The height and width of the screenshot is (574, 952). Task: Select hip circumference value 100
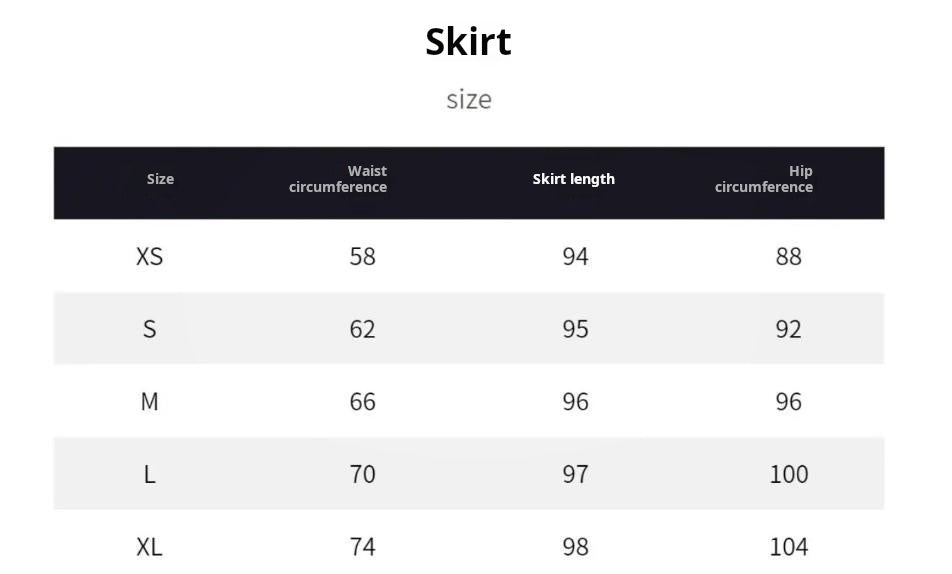pyautogui.click(x=788, y=474)
